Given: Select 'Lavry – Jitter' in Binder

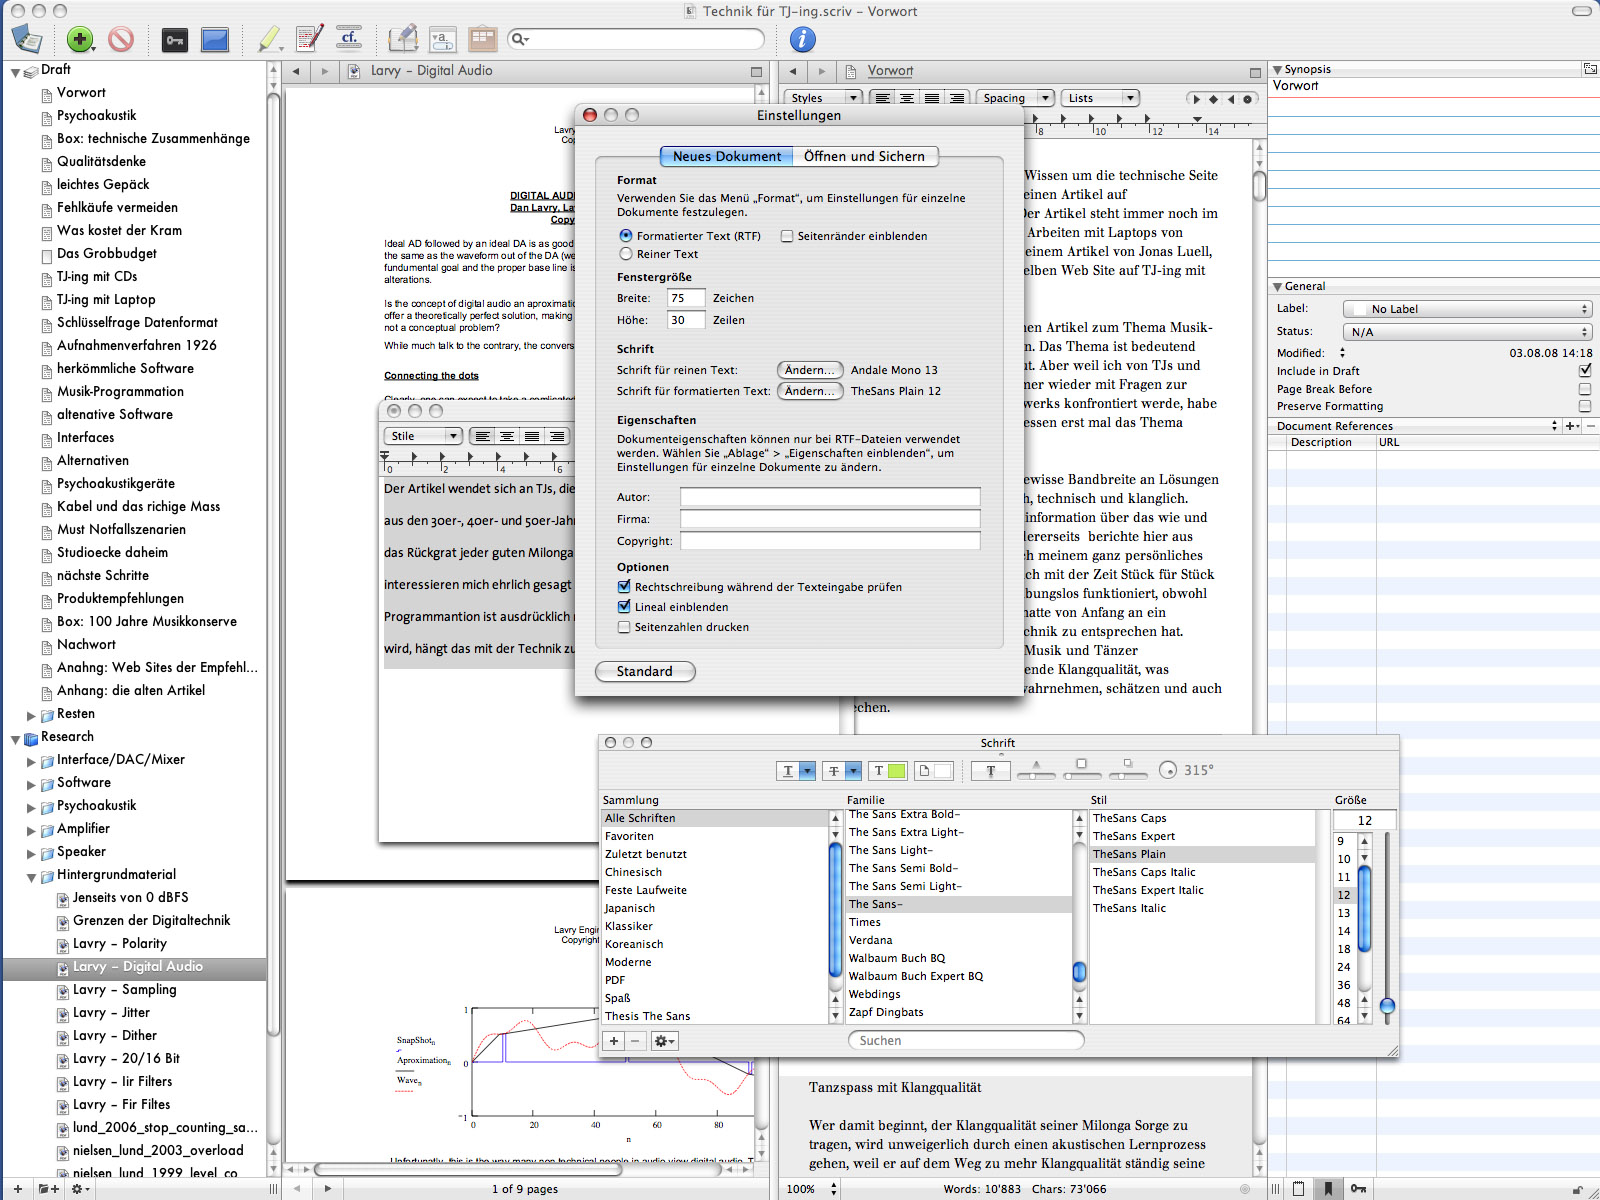Looking at the screenshot, I should [111, 1013].
